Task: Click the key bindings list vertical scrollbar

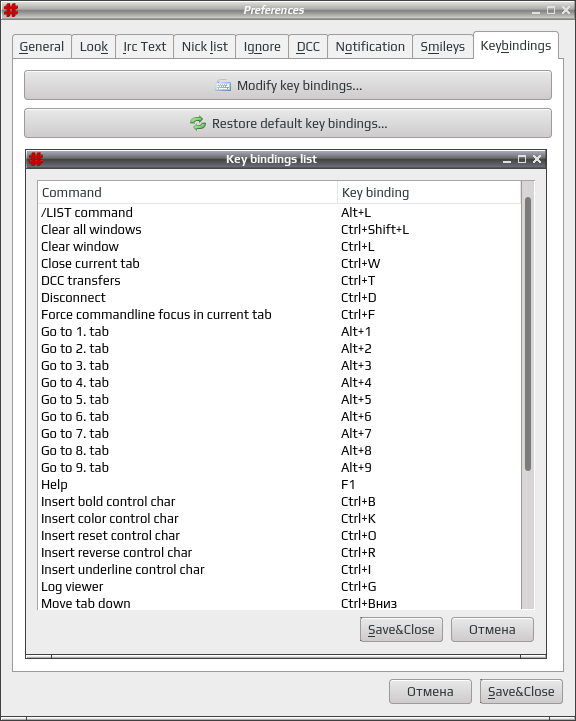Action: 528,333
